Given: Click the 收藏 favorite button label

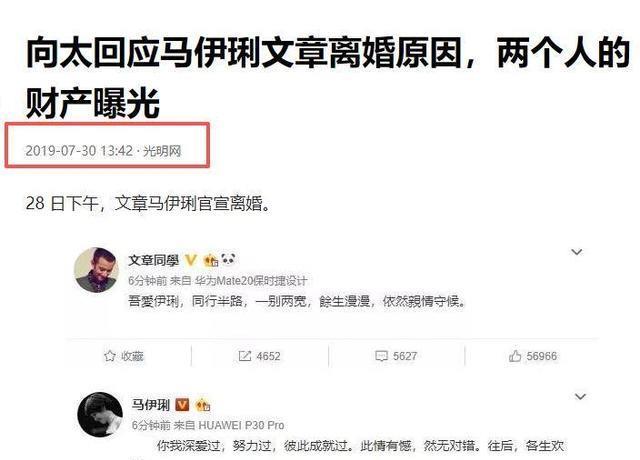Looking at the screenshot, I should tap(132, 356).
